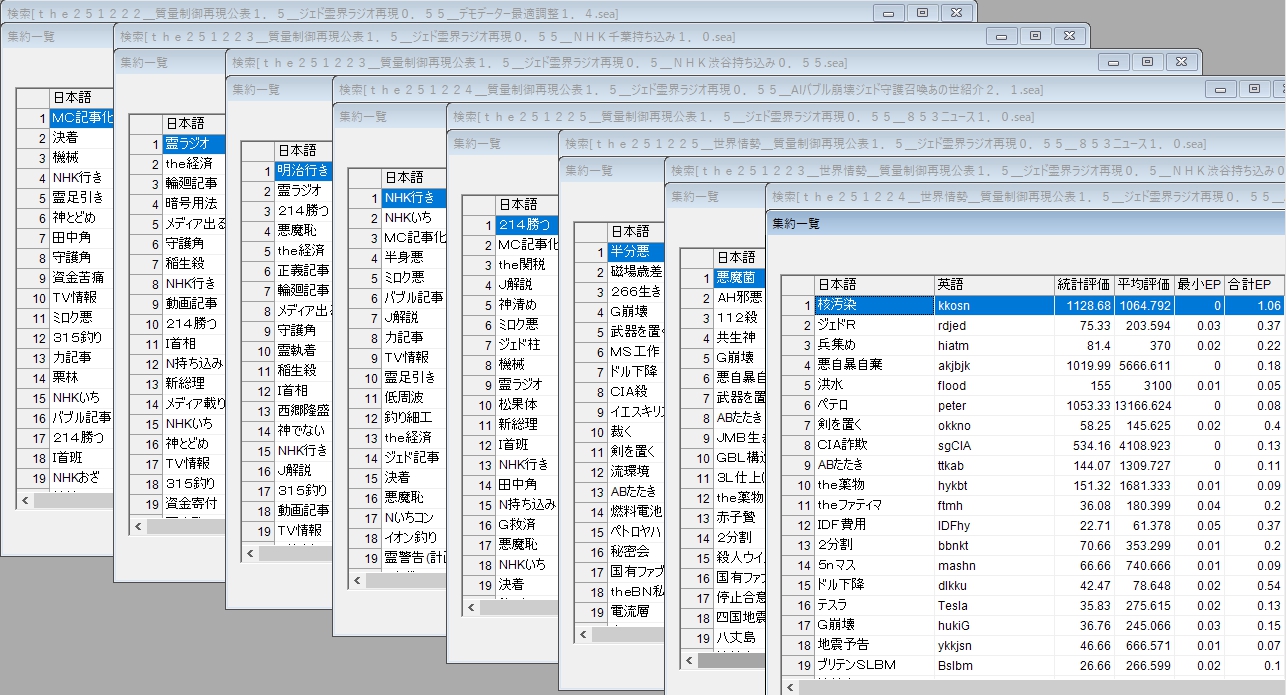Select the 地震予告 row
1286x695 pixels.
click(x=872, y=645)
